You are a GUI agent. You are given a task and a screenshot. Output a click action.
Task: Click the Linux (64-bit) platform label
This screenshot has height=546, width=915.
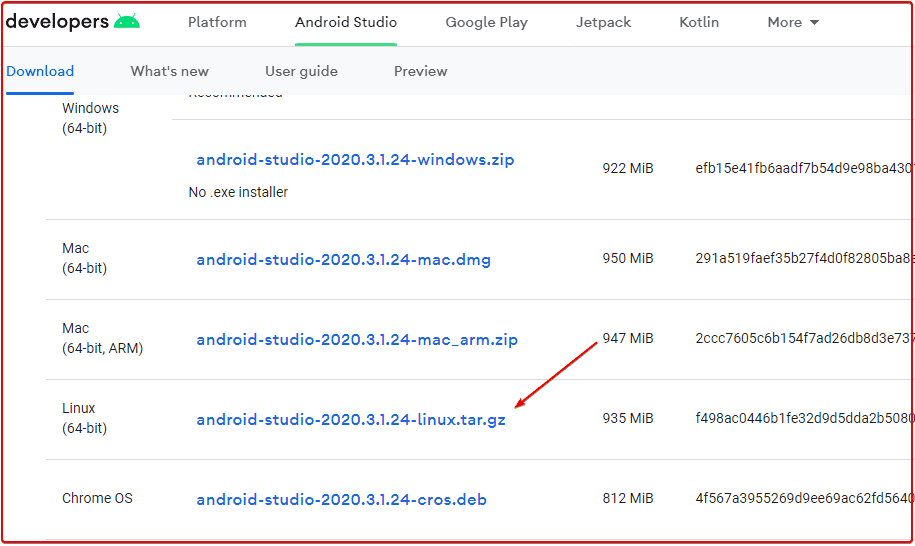84,418
